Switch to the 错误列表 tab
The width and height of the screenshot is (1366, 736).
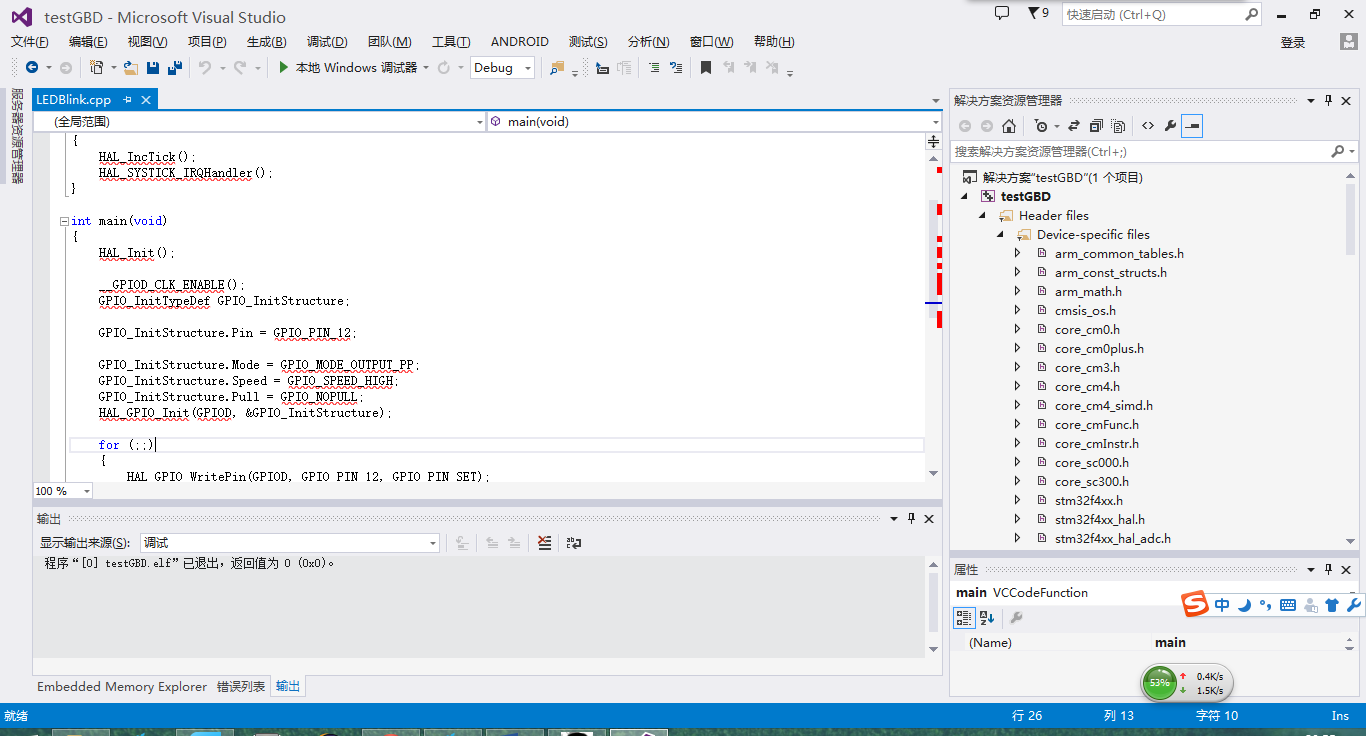(241, 687)
